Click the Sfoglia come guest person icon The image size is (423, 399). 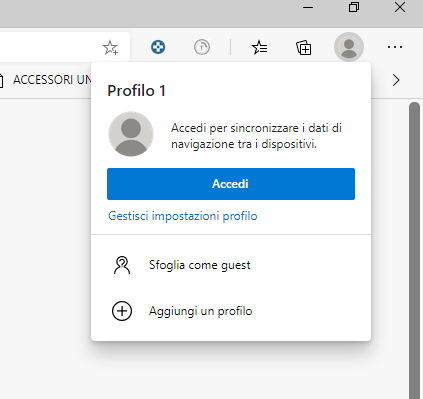122,265
